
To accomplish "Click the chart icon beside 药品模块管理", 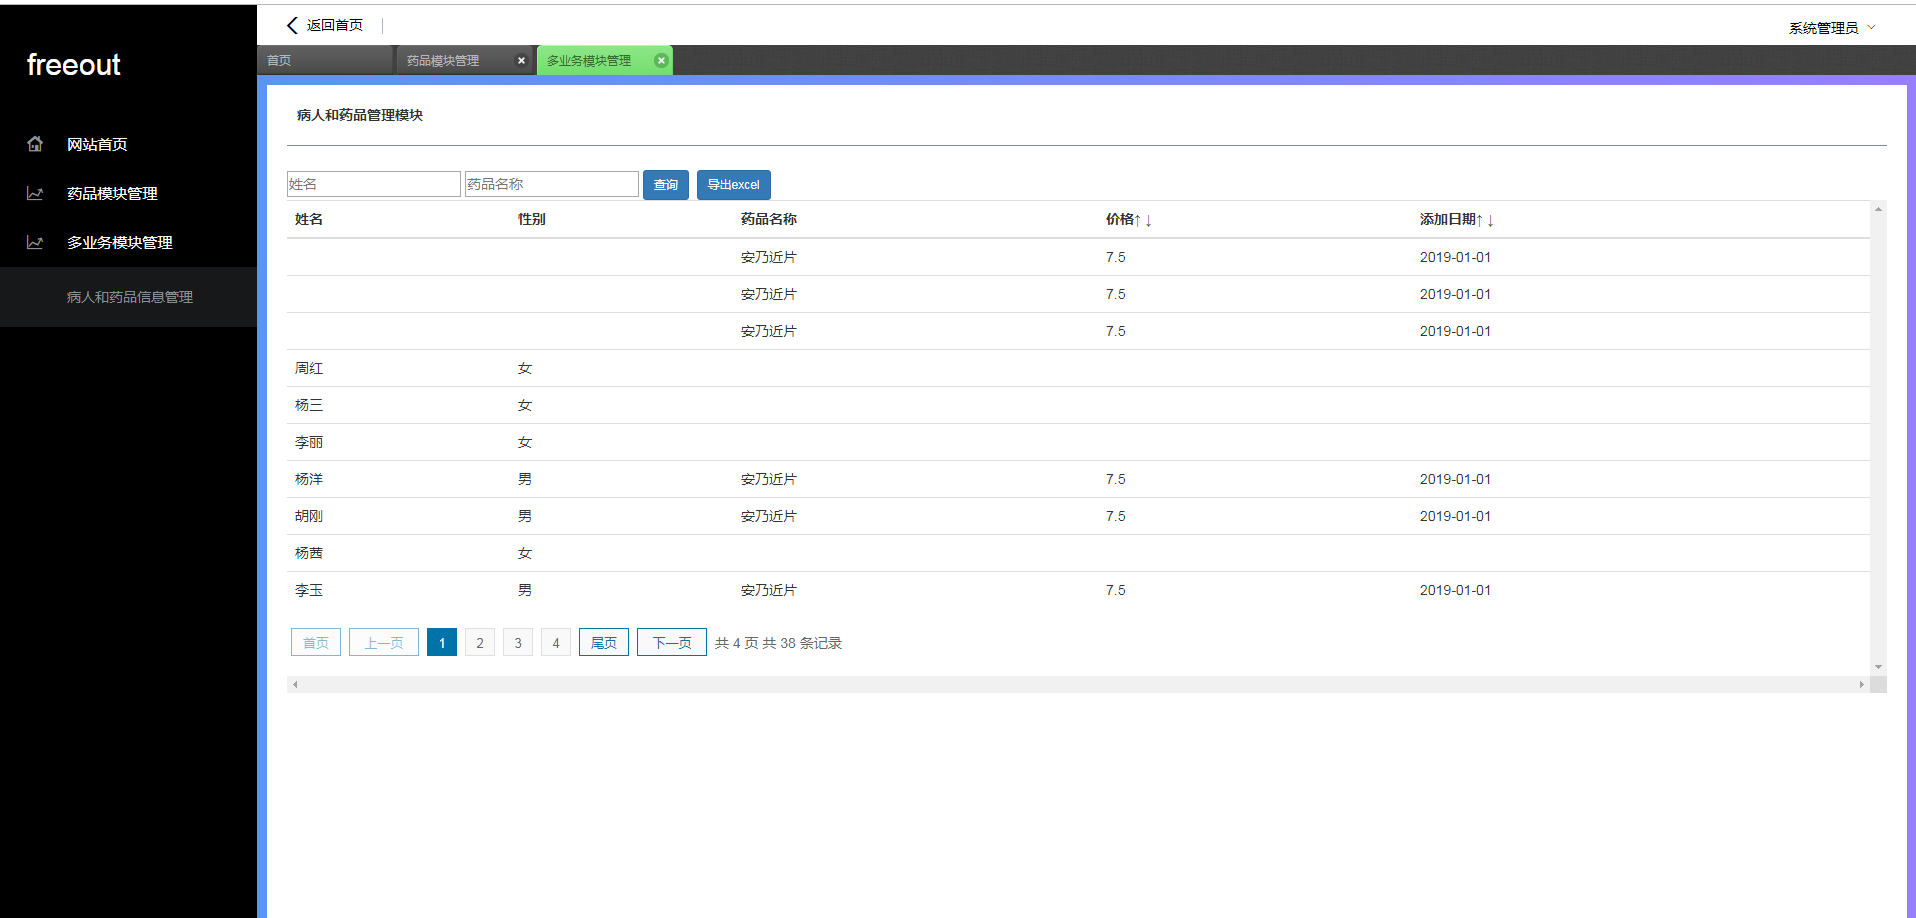I will (35, 193).
